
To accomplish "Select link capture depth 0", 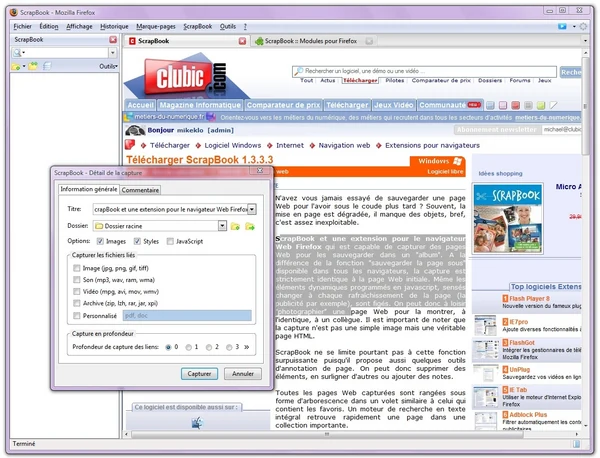I will (x=168, y=347).
